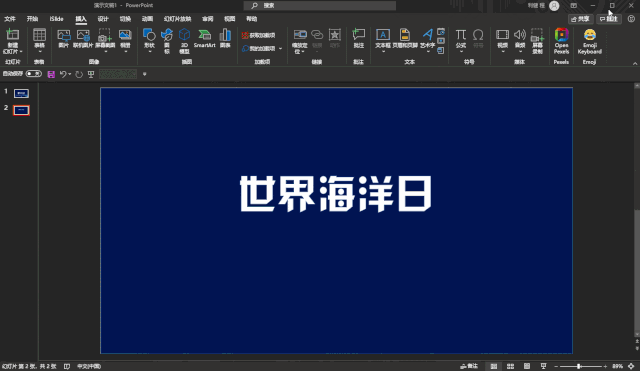
Task: Click Get Add-ins
Action: [258, 36]
